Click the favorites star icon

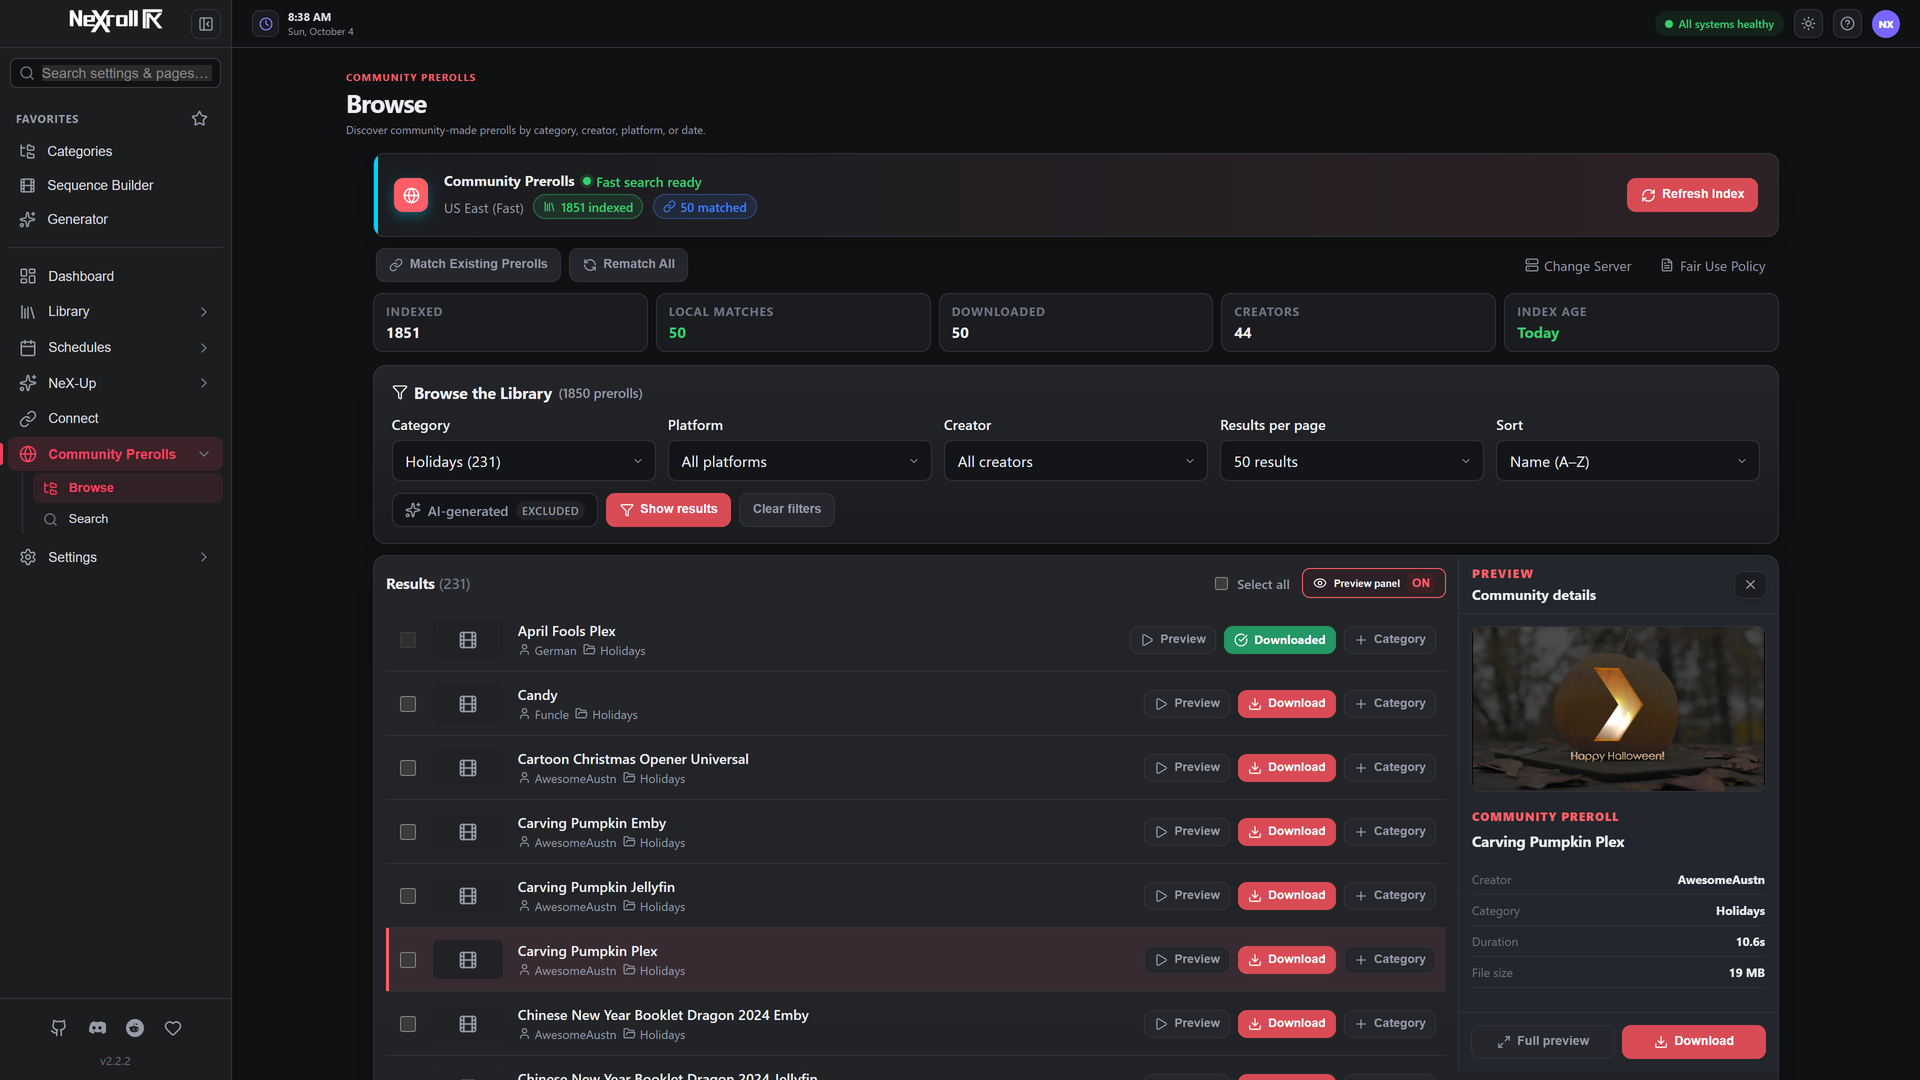pyautogui.click(x=200, y=119)
